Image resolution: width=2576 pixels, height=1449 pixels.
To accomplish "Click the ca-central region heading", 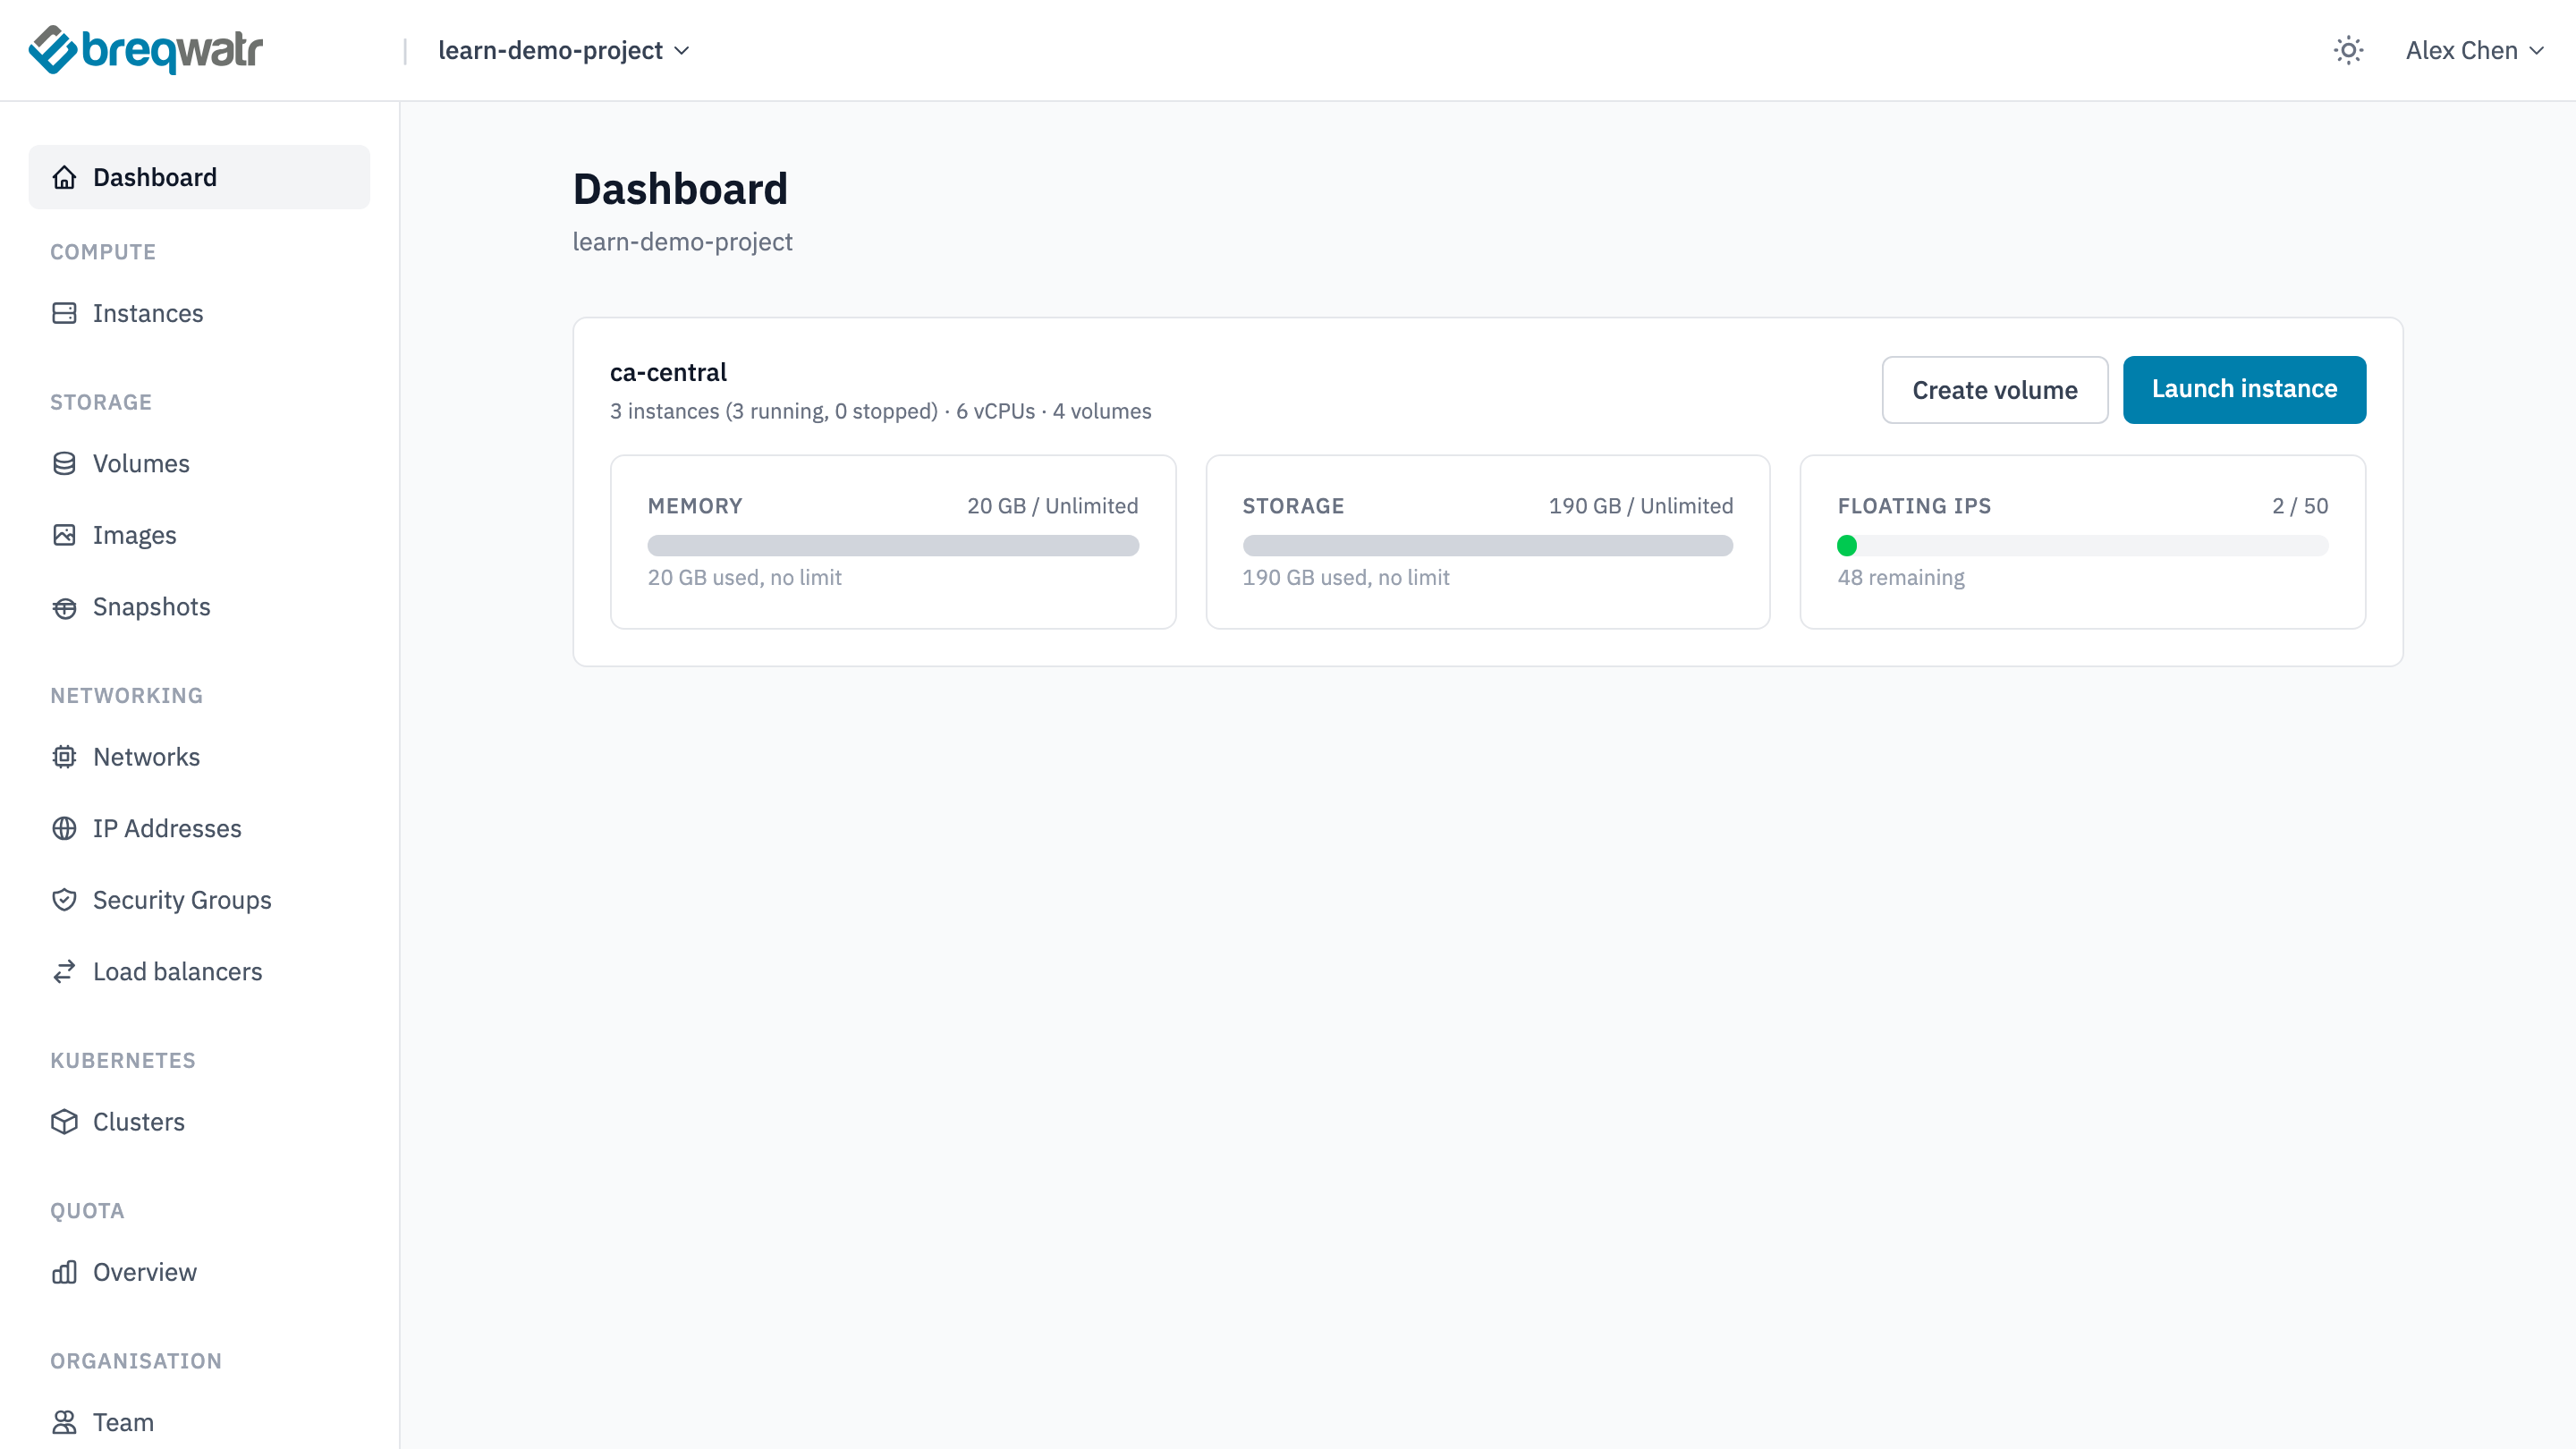I will coord(668,373).
